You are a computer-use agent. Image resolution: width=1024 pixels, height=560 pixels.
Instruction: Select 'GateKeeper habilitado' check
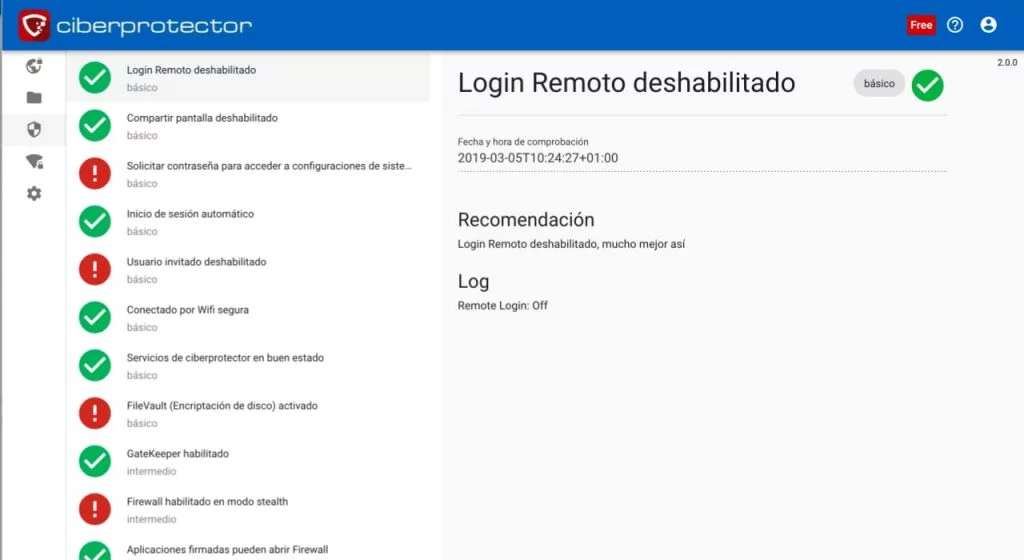(177, 454)
